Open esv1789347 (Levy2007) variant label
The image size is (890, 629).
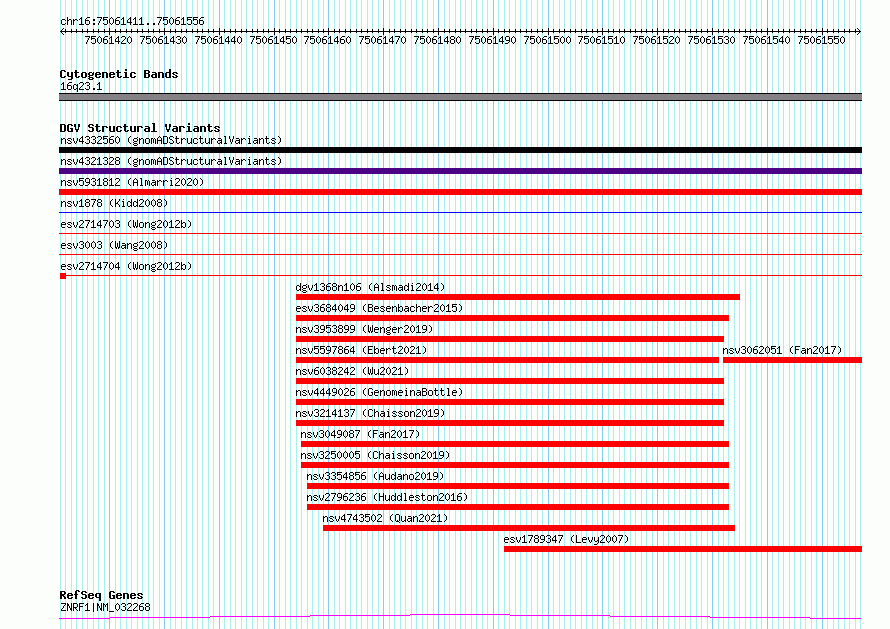(566, 539)
